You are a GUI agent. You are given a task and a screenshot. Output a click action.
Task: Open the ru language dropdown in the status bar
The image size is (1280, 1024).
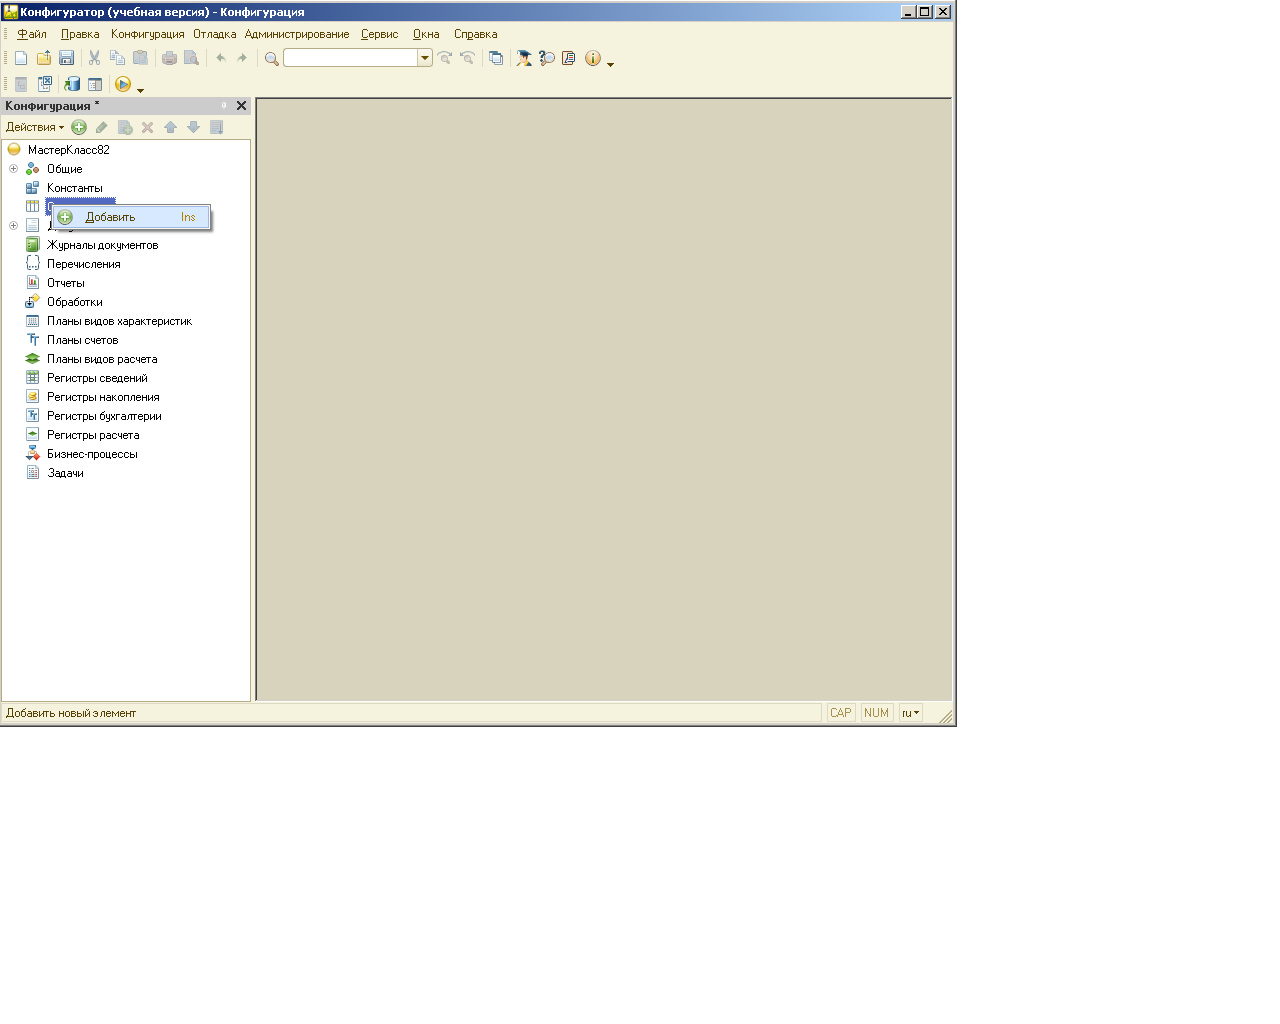pyautogui.click(x=910, y=713)
